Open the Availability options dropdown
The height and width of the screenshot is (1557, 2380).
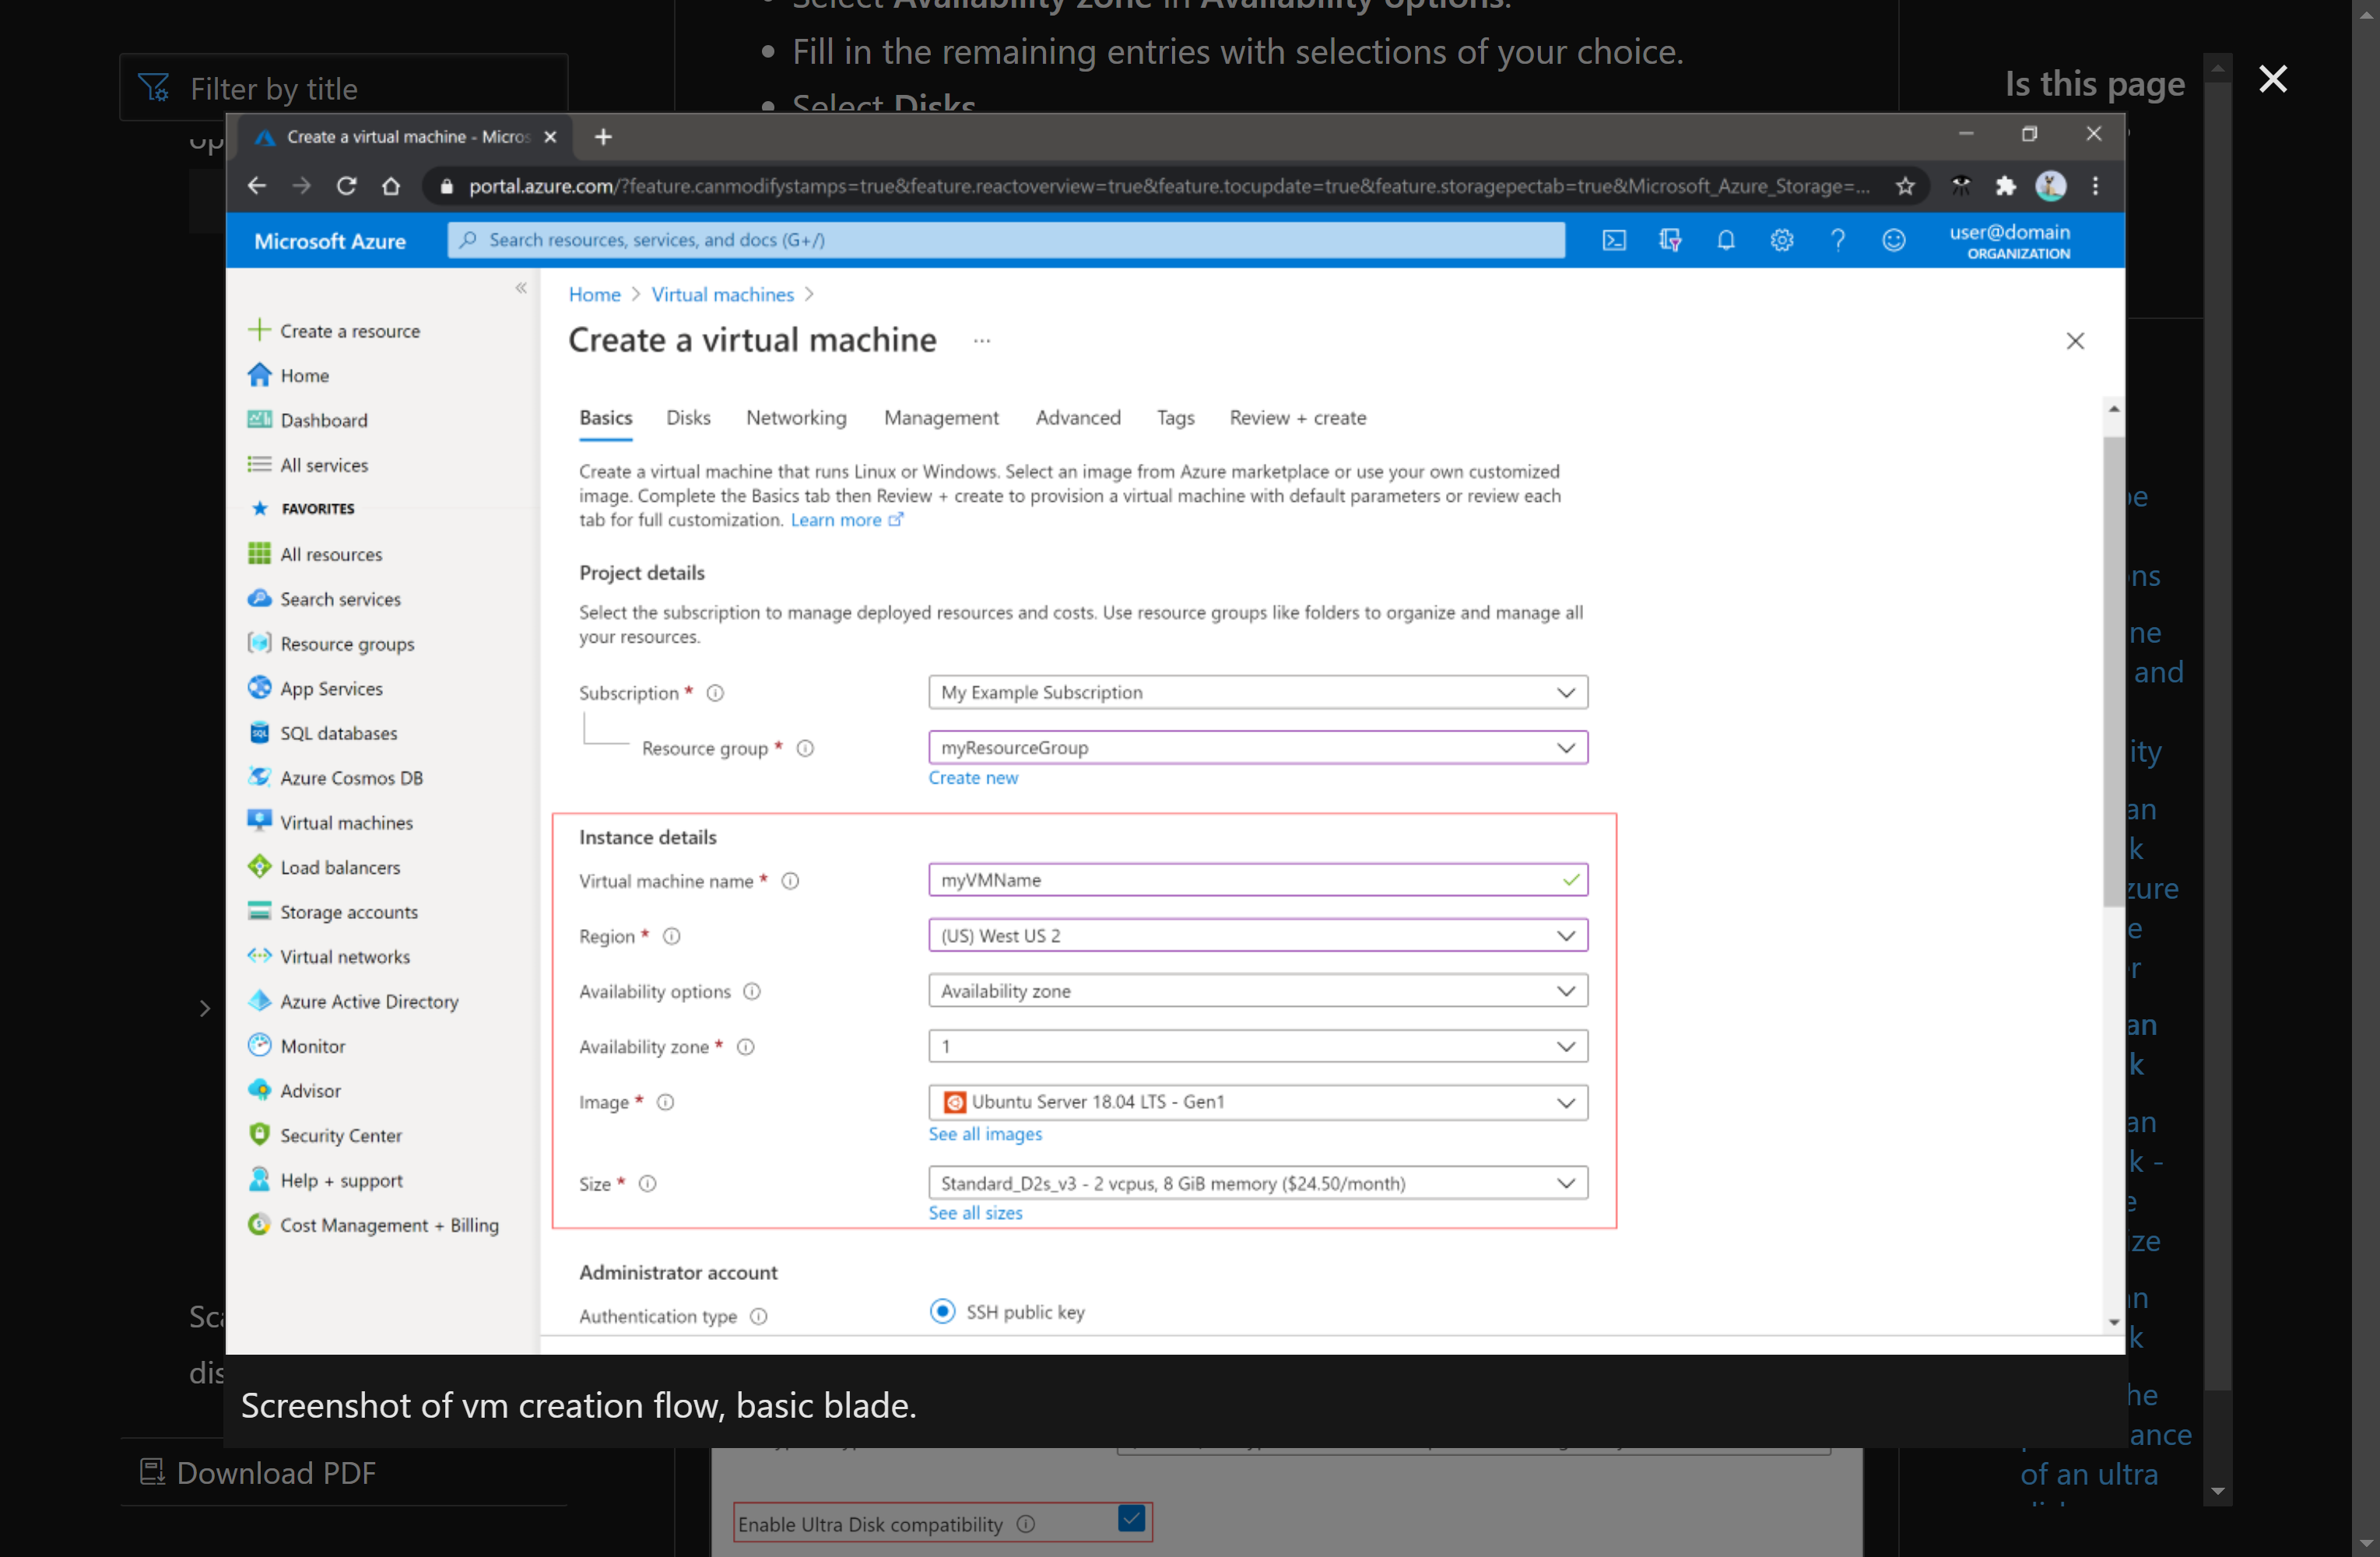click(x=1257, y=990)
